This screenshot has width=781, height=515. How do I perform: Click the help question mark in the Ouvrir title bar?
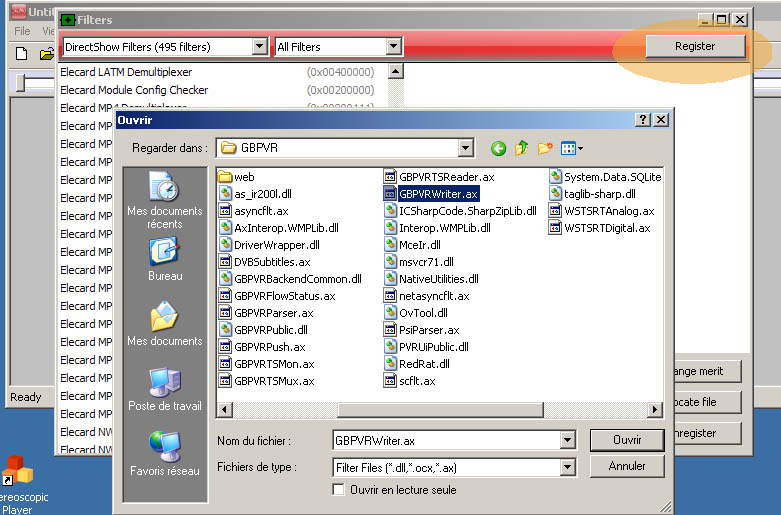pyautogui.click(x=643, y=120)
